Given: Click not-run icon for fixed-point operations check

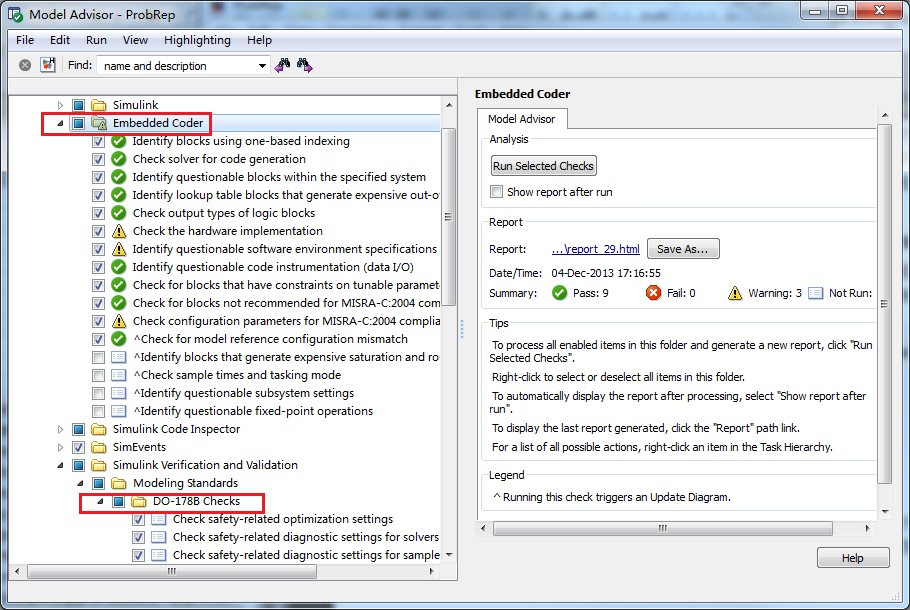Looking at the screenshot, I should 118,411.
